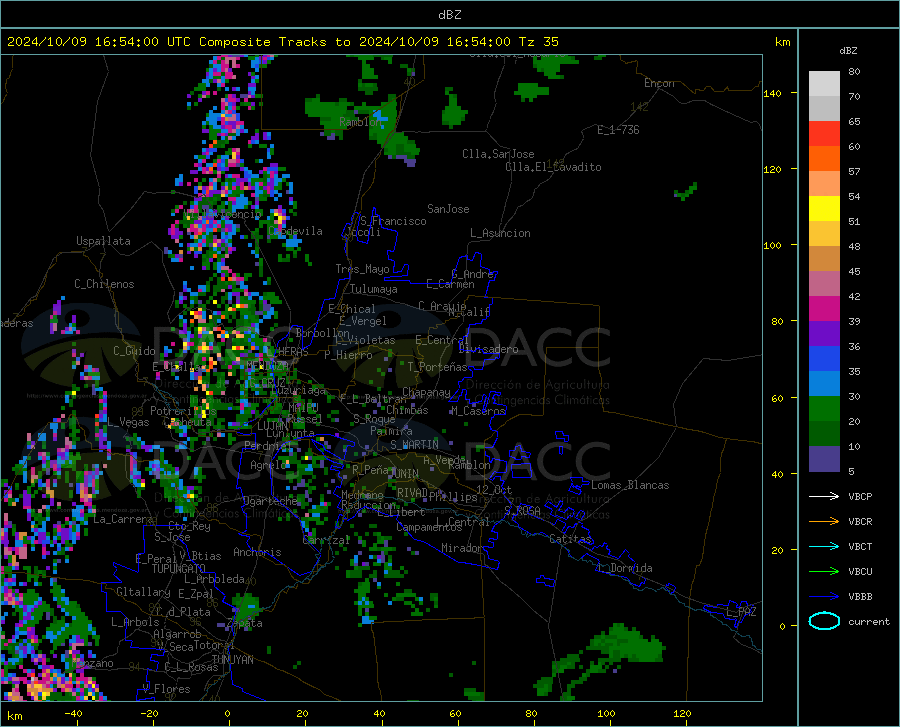
Task: Click the cyan VBCT arrow legend
Action: pyautogui.click(x=824, y=546)
